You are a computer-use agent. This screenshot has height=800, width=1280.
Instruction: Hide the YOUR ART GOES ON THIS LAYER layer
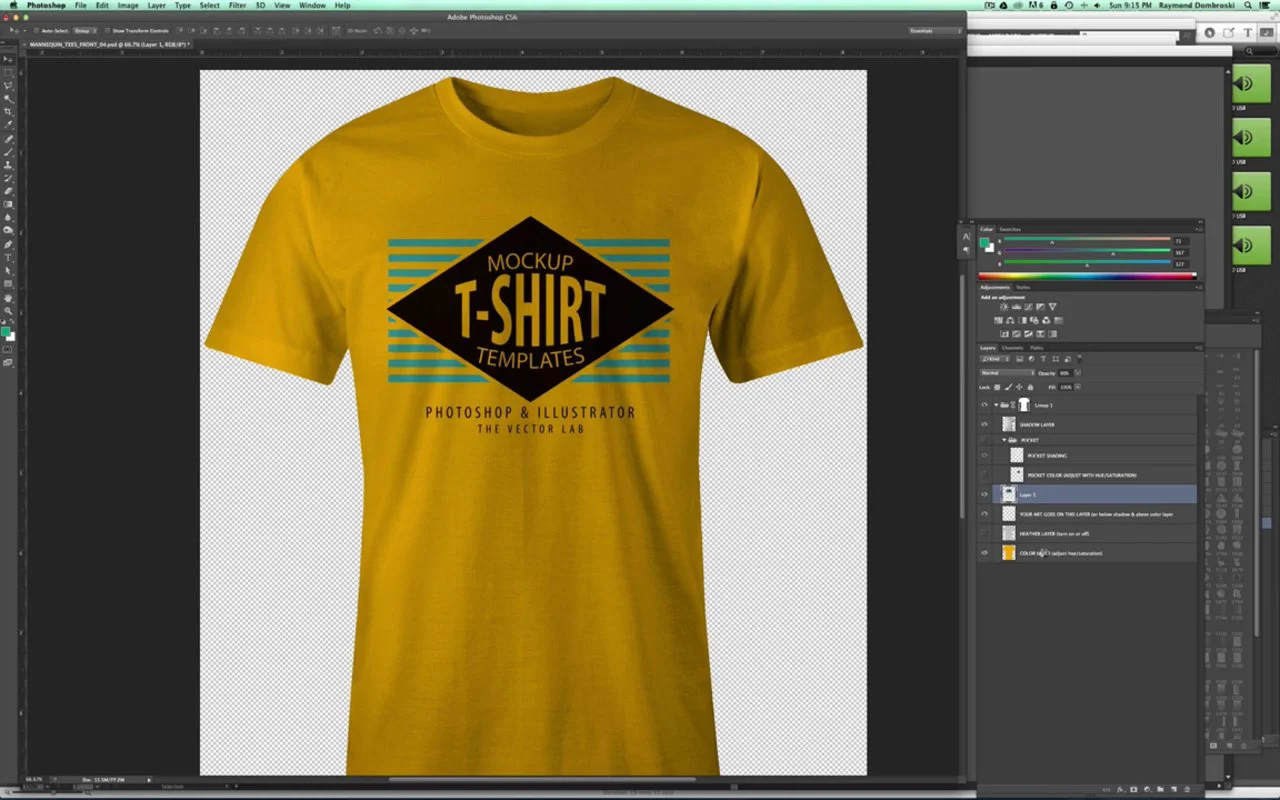click(984, 513)
